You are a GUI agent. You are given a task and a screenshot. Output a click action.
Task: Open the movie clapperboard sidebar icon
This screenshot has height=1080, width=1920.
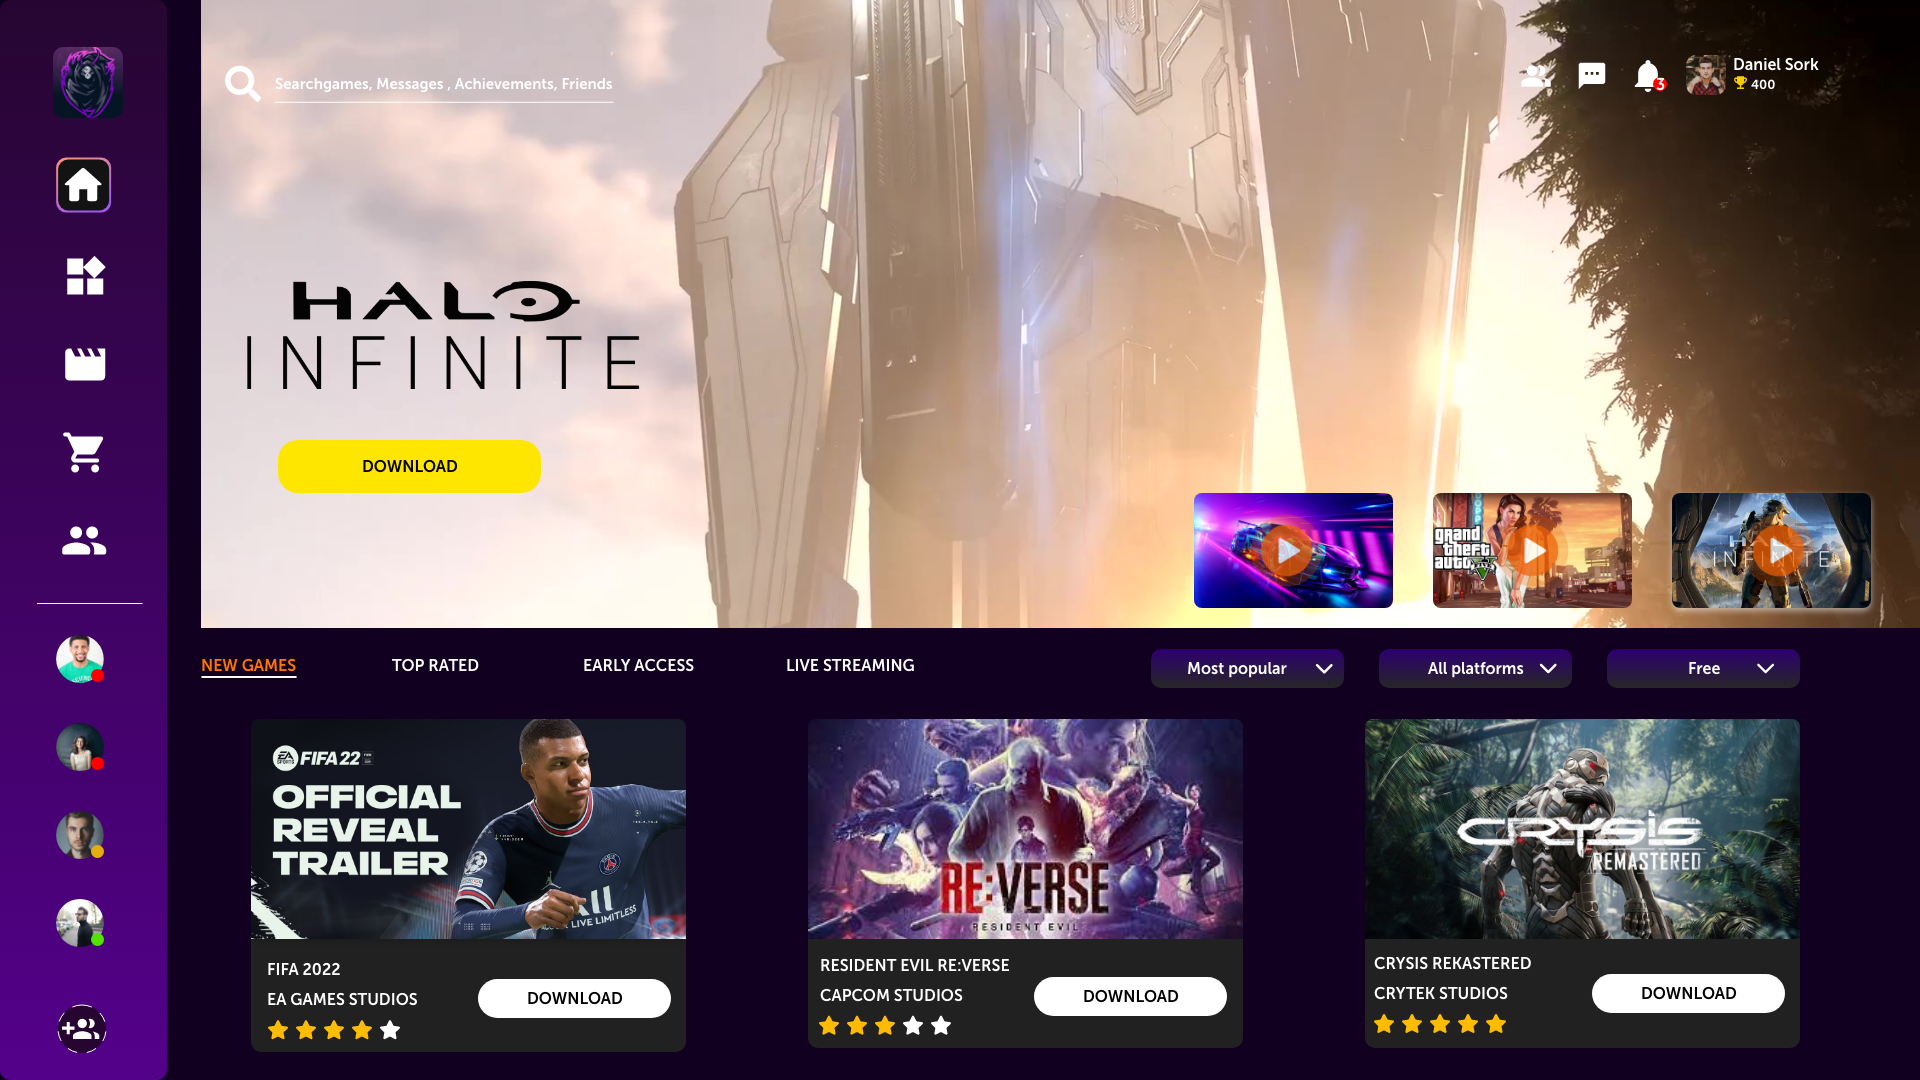(x=85, y=364)
